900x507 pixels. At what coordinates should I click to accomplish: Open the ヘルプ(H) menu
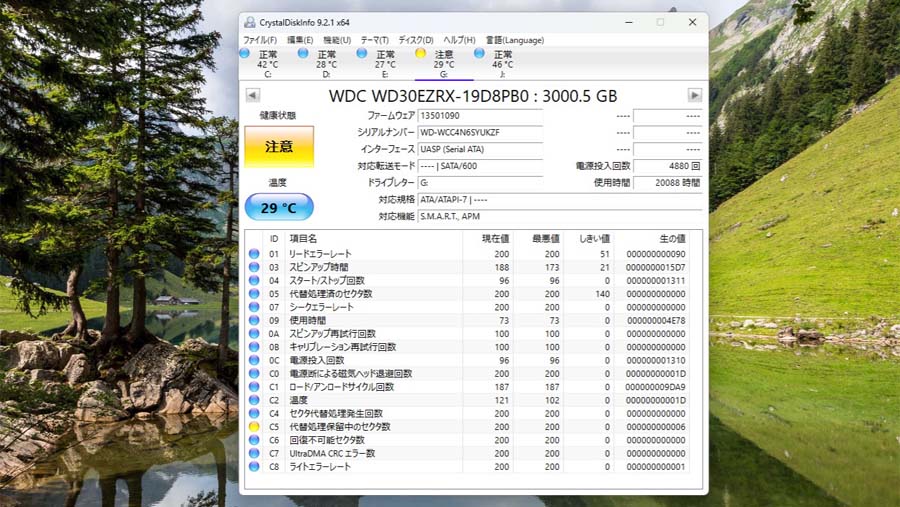click(x=459, y=40)
